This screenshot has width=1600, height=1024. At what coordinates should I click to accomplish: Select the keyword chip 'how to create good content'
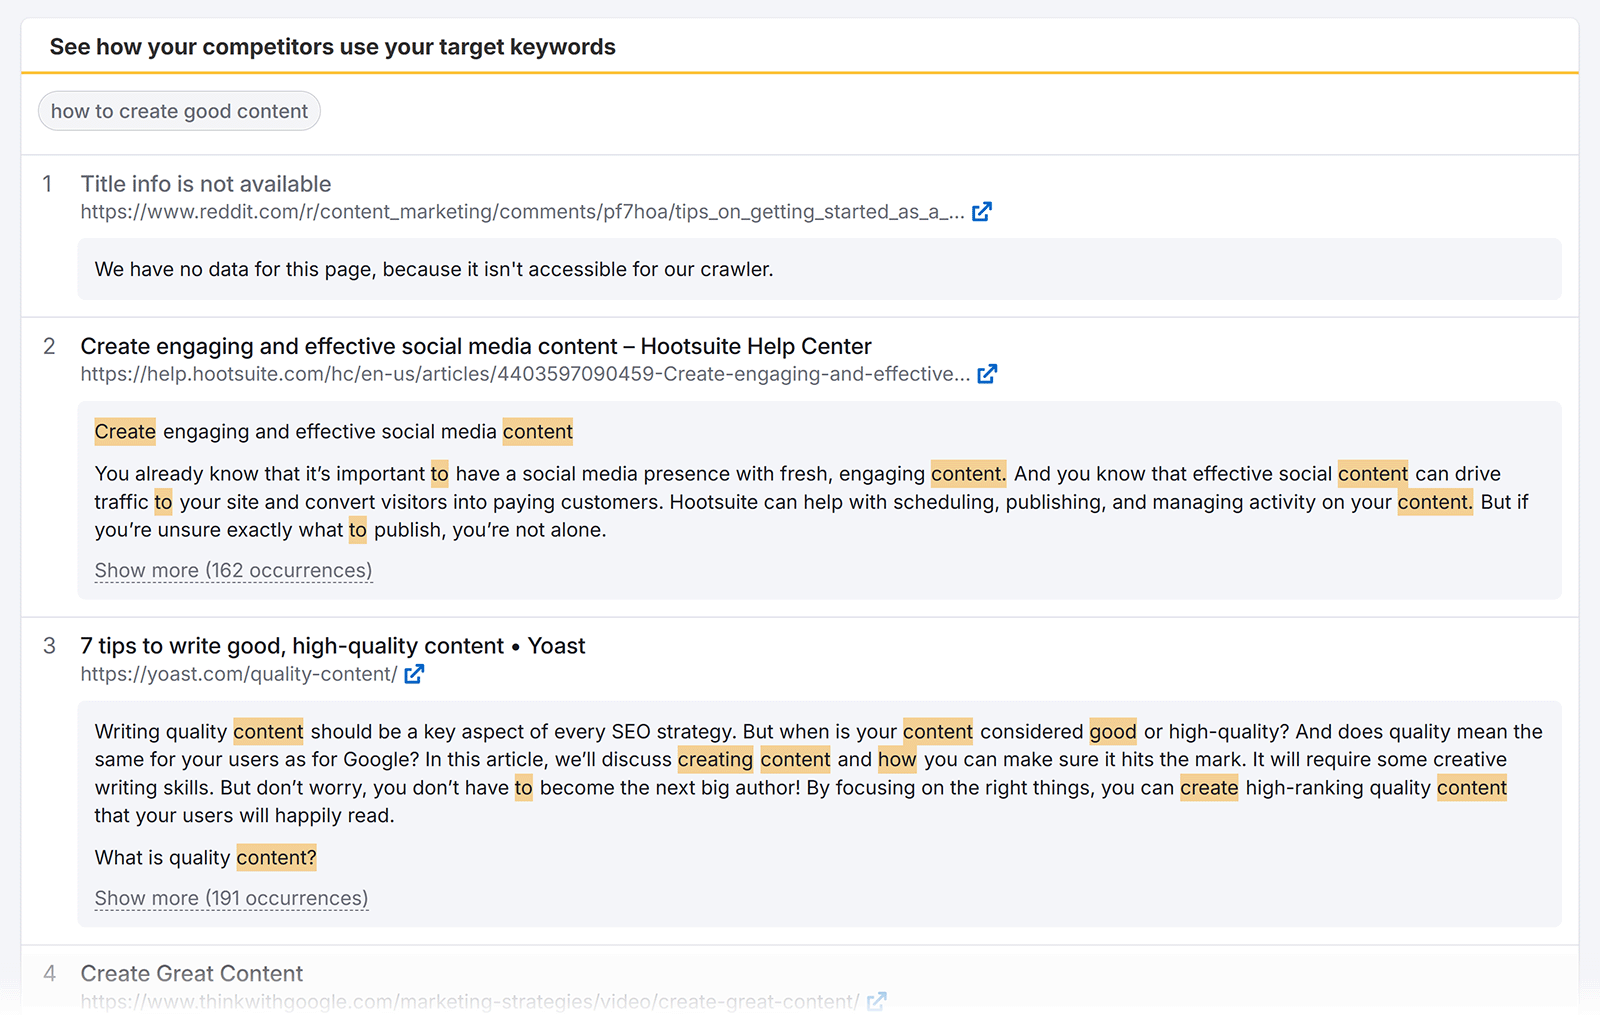coord(179,110)
